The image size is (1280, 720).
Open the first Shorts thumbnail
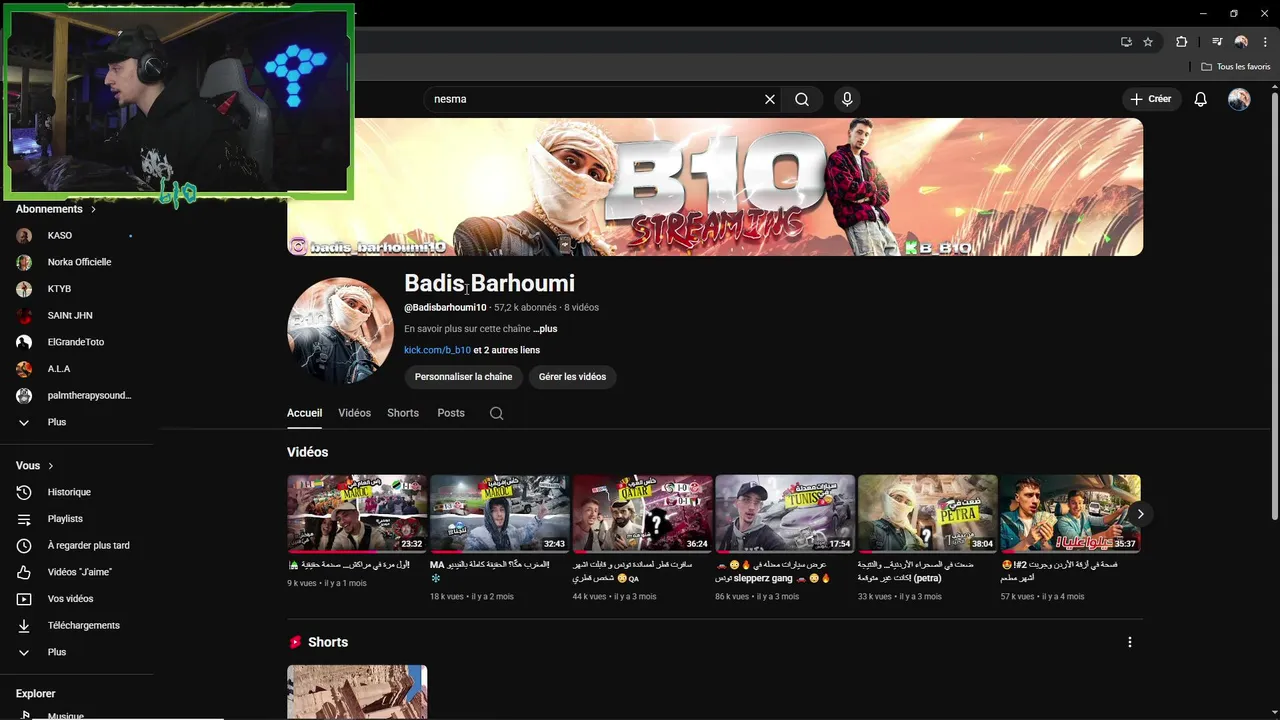(357, 692)
